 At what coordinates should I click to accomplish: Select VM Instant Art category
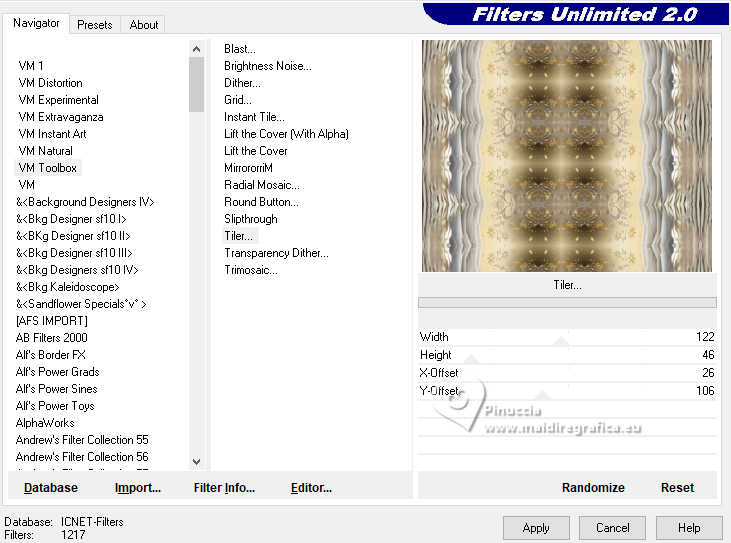(52, 134)
